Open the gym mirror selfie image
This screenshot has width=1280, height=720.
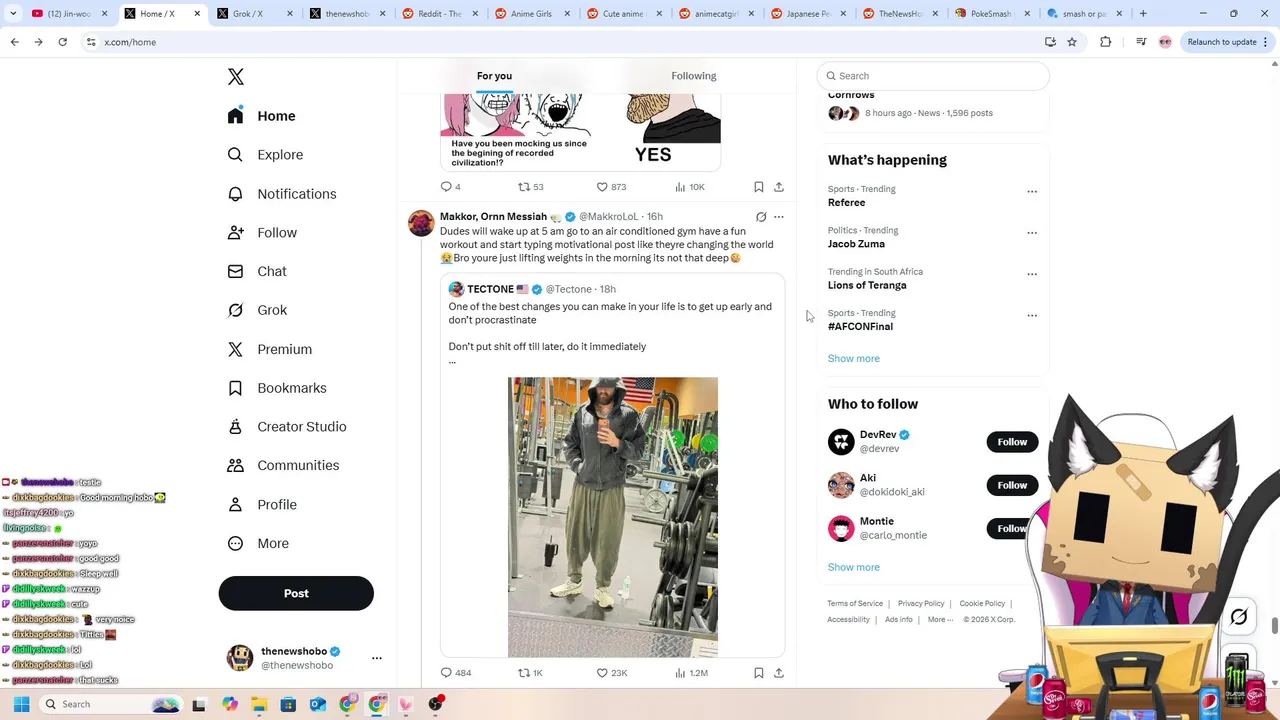pyautogui.click(x=613, y=517)
